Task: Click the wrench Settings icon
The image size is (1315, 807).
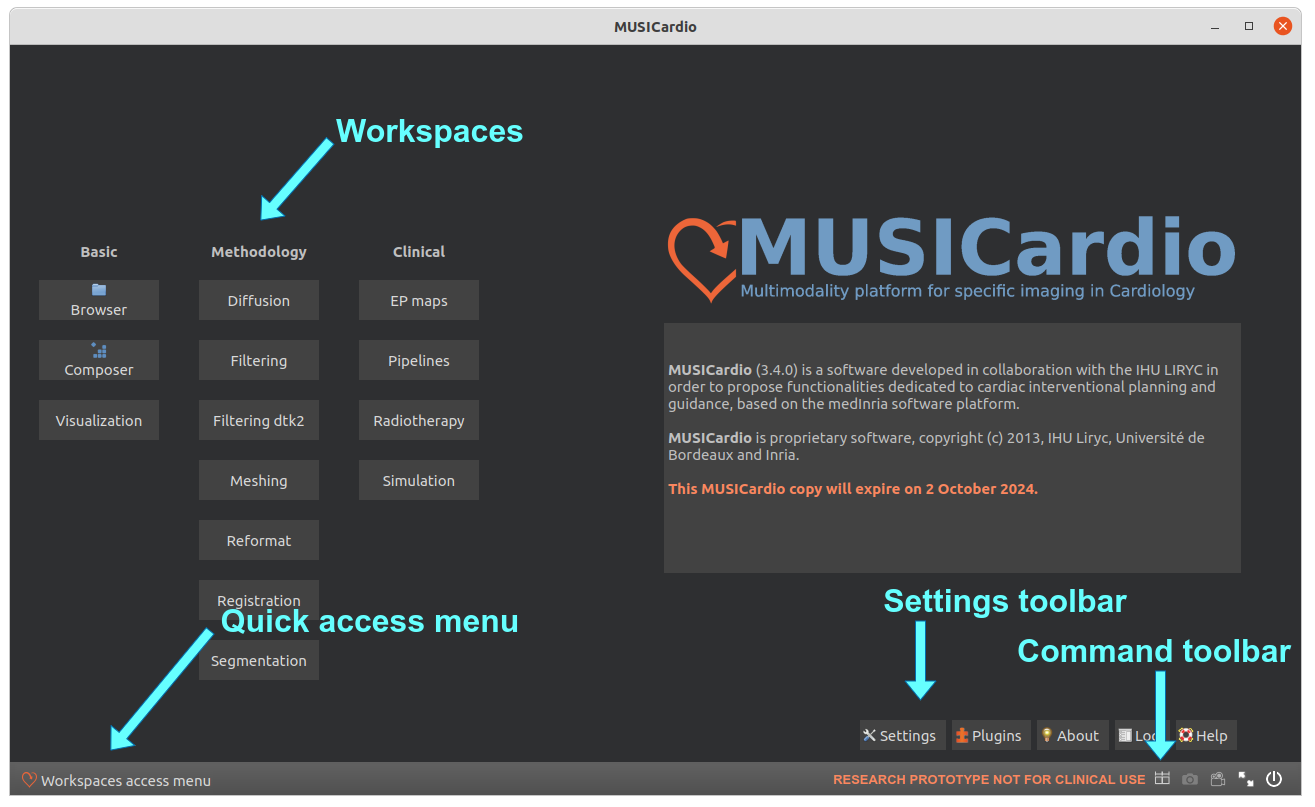Action: (870, 735)
